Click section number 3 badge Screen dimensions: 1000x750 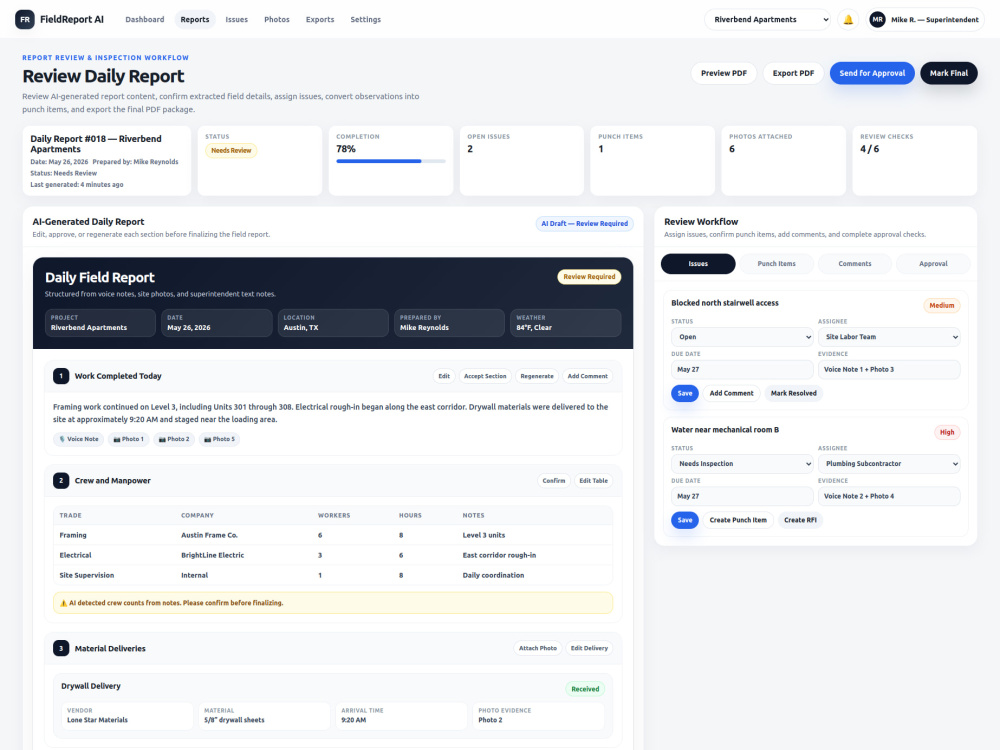pyautogui.click(x=61, y=649)
